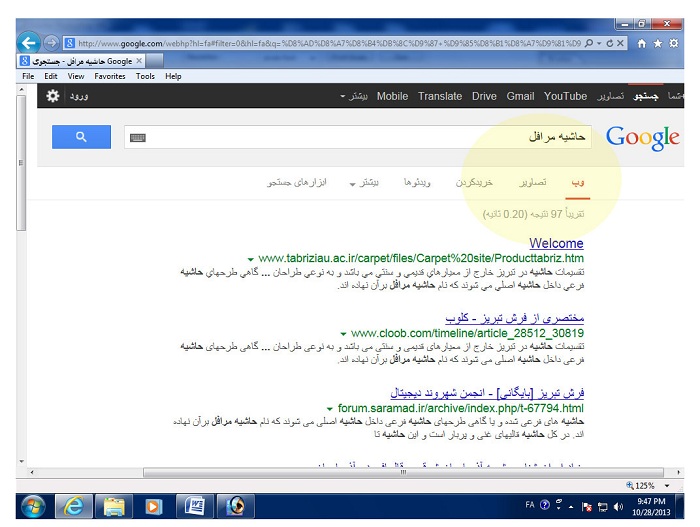Click horizontal scrollbar right arrow
The width and height of the screenshot is (700, 527).
pos(678,472)
